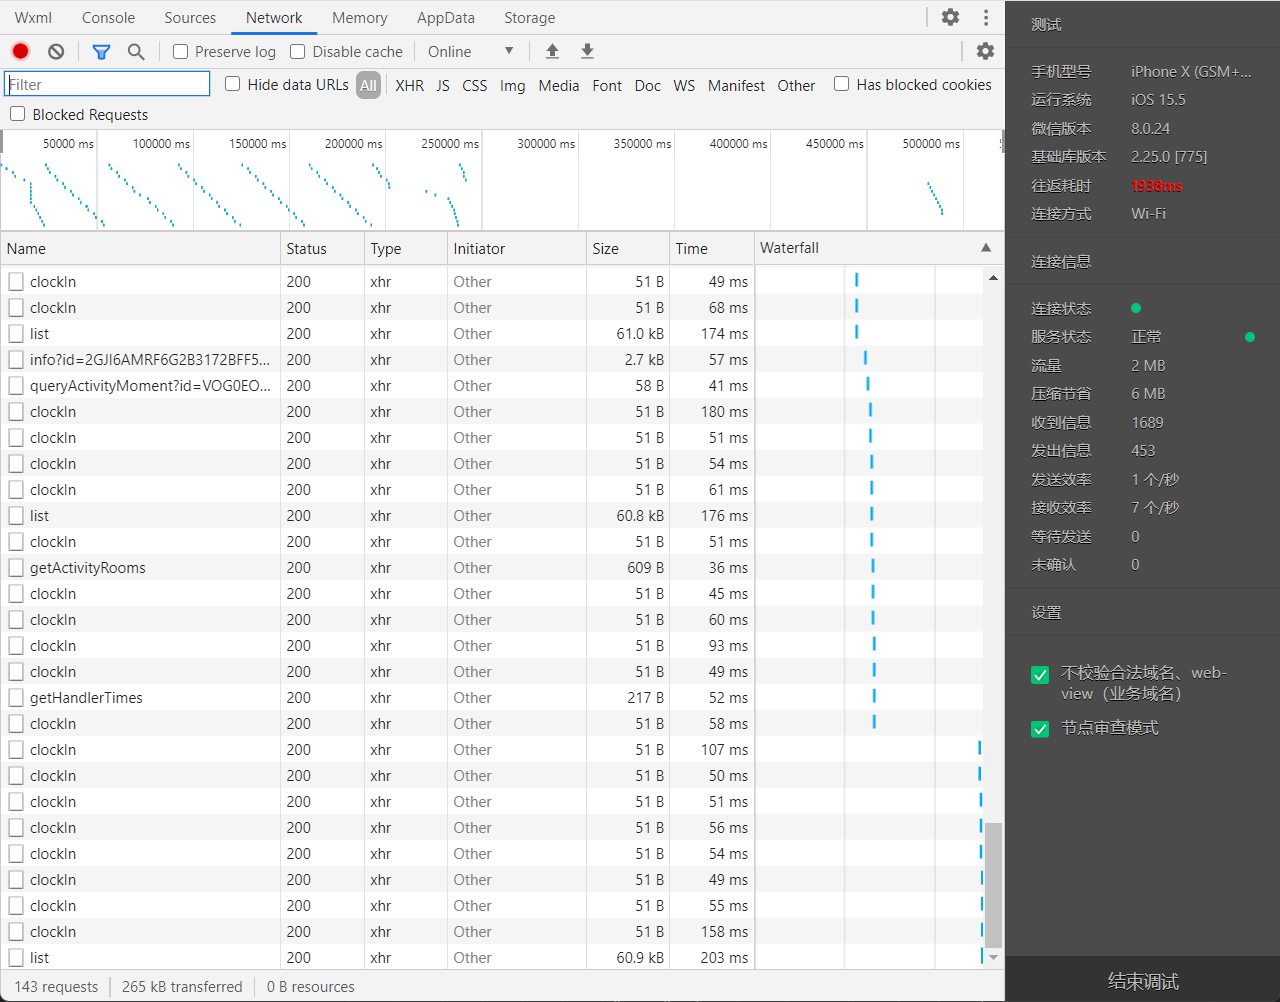Click scrollbar down arrow in request list
1280x1002 pixels.
pyautogui.click(x=993, y=957)
